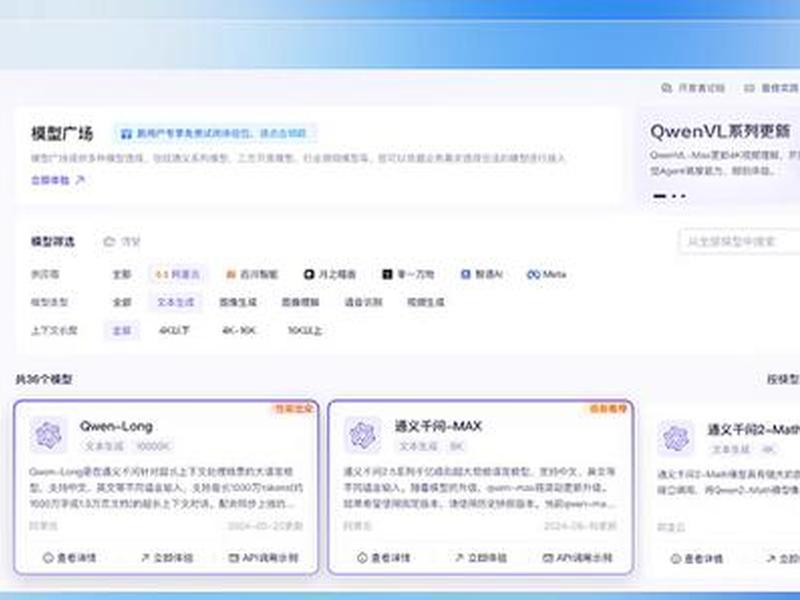
Task: Filter vendors by 智谱AI
Action: (482, 274)
